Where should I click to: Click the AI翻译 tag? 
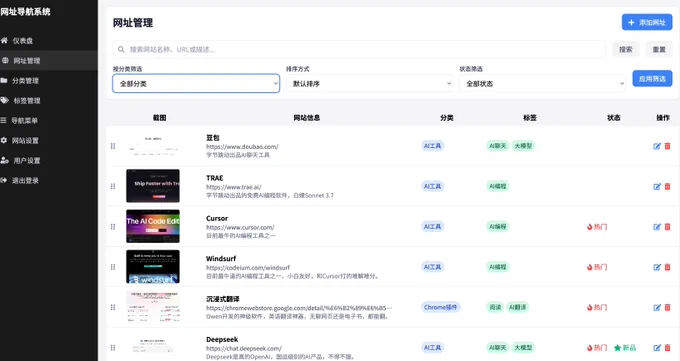517,307
